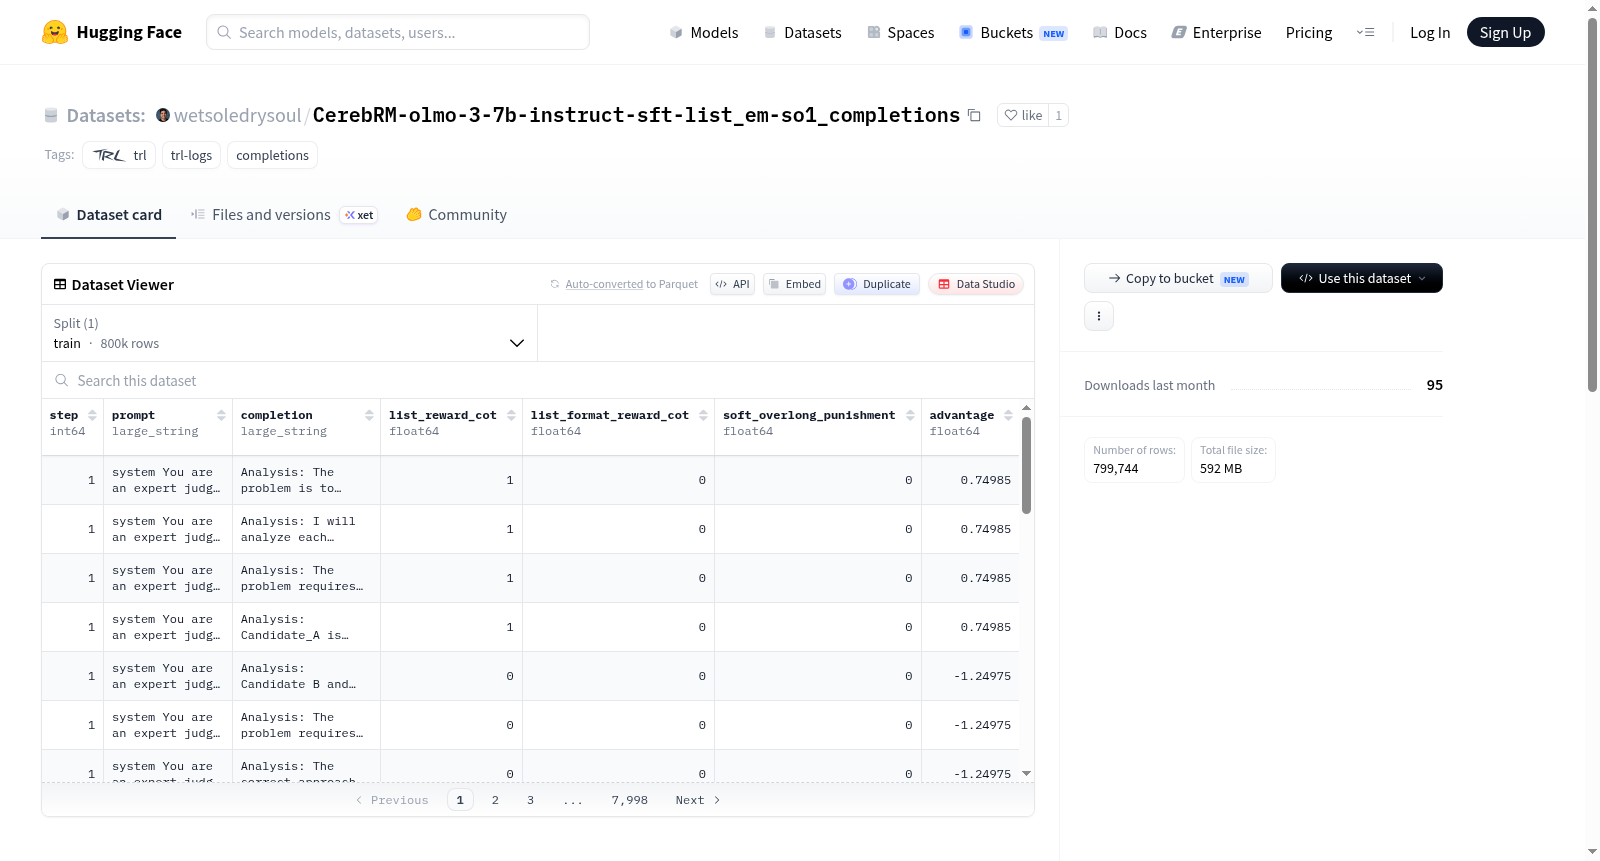
Task: Click the table vertical scrollbar thumb
Action: [1026, 465]
